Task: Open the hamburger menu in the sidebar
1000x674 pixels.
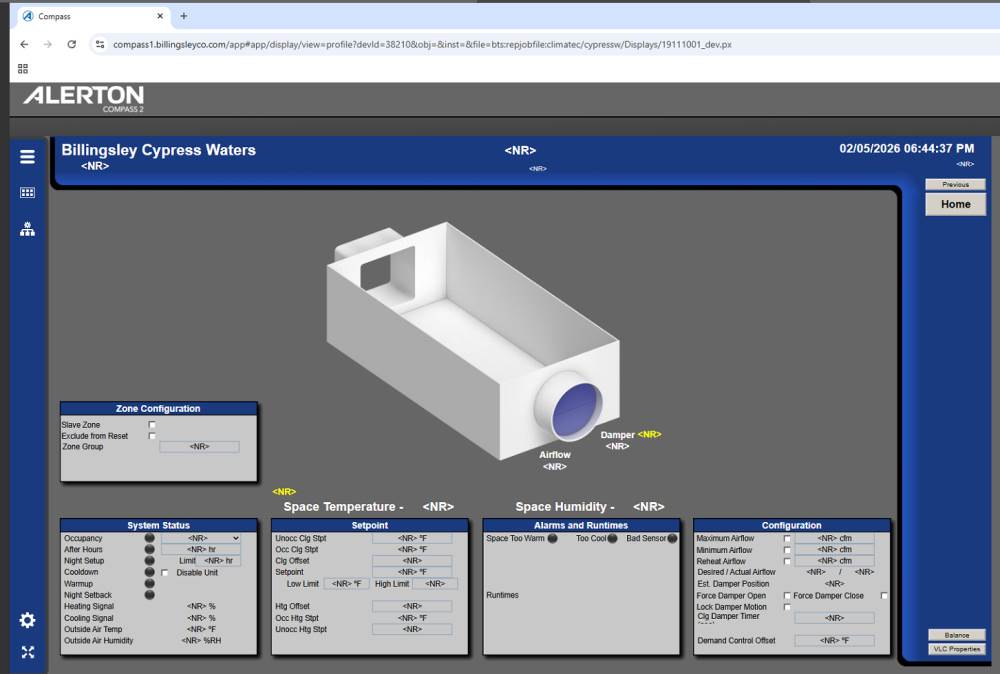Action: click(27, 157)
